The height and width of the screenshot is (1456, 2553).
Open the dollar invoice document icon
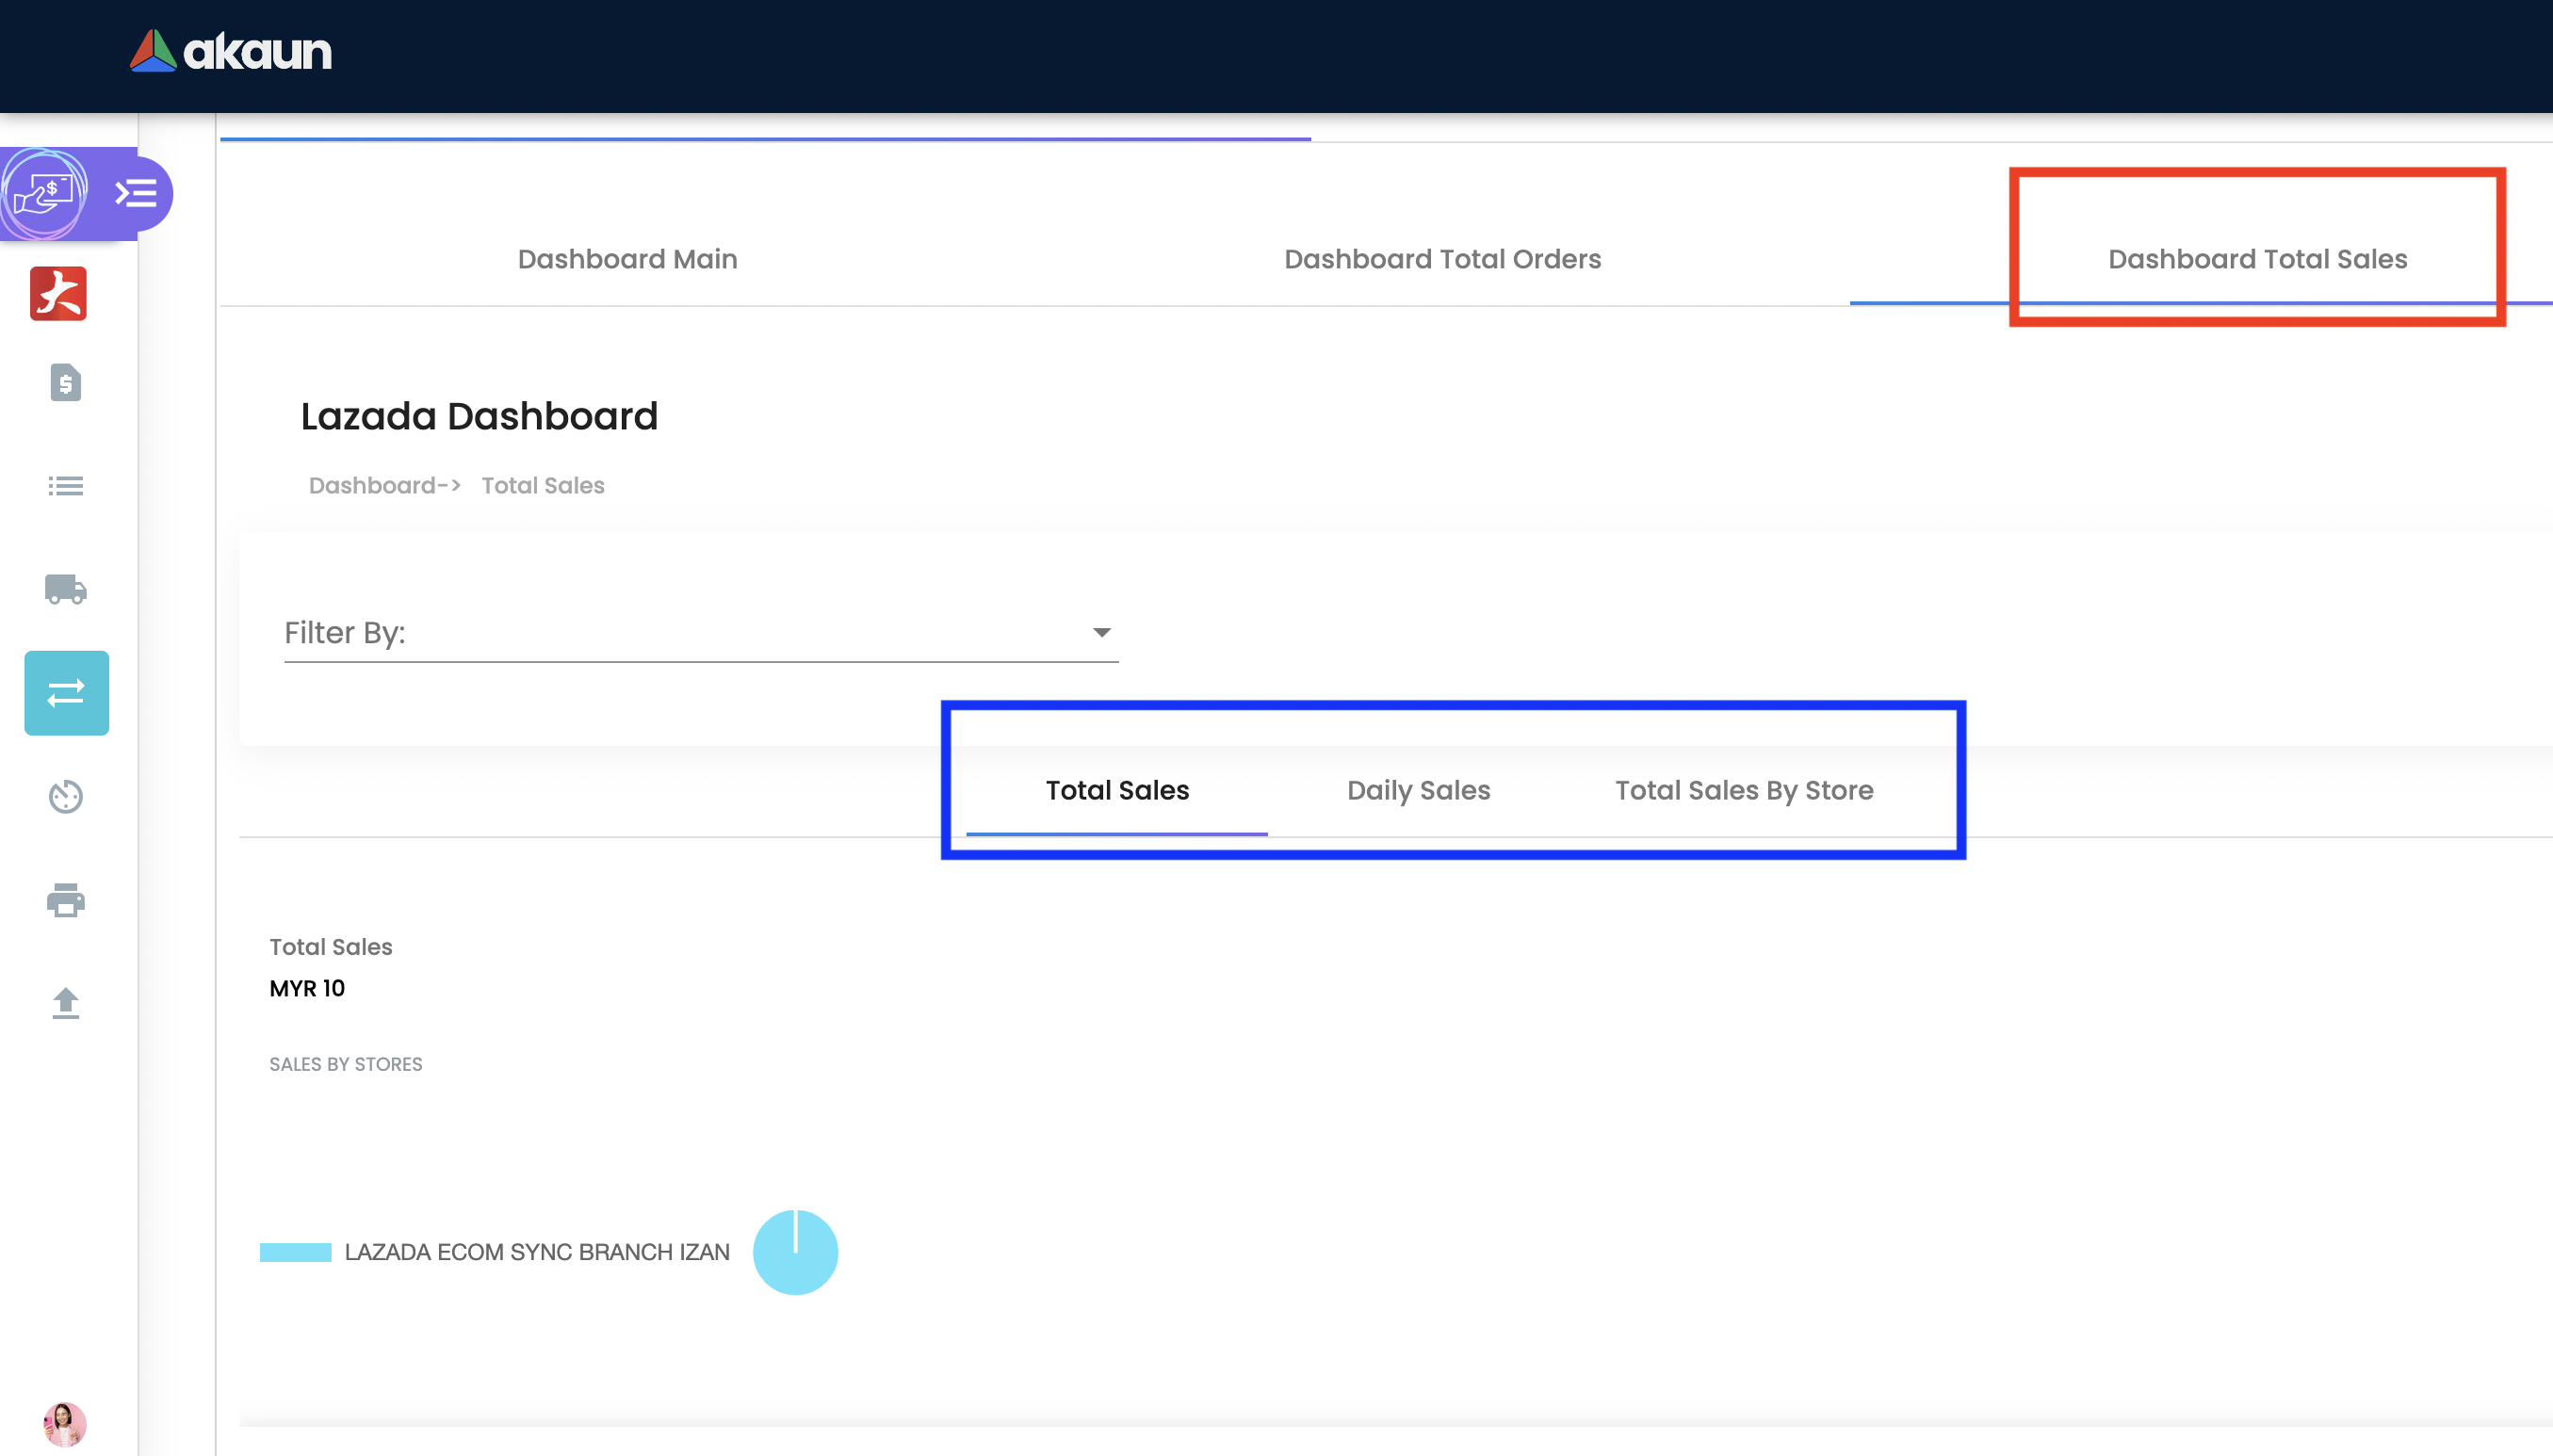[x=65, y=383]
